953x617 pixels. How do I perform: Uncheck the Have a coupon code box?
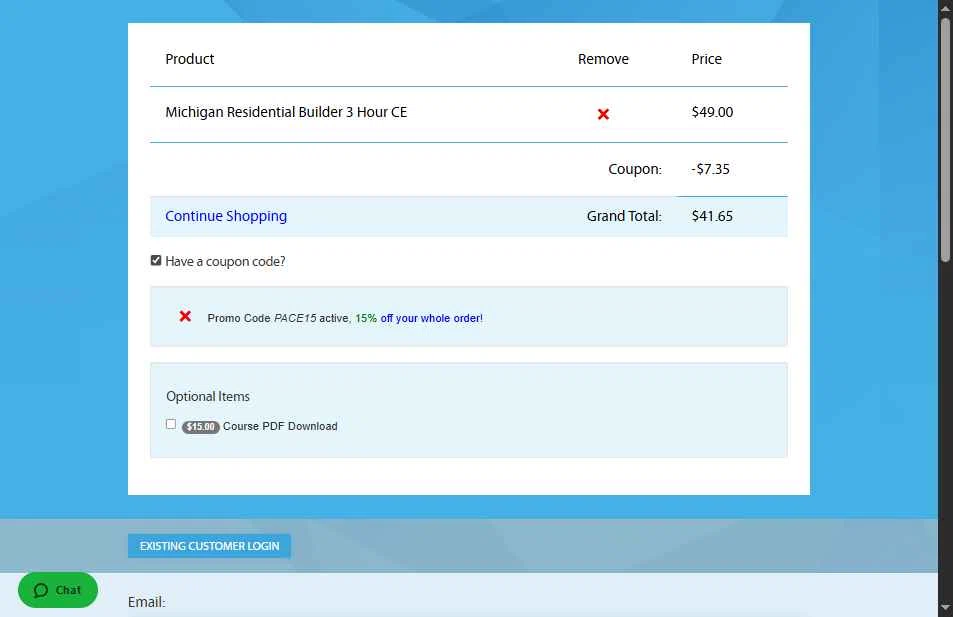click(x=156, y=260)
